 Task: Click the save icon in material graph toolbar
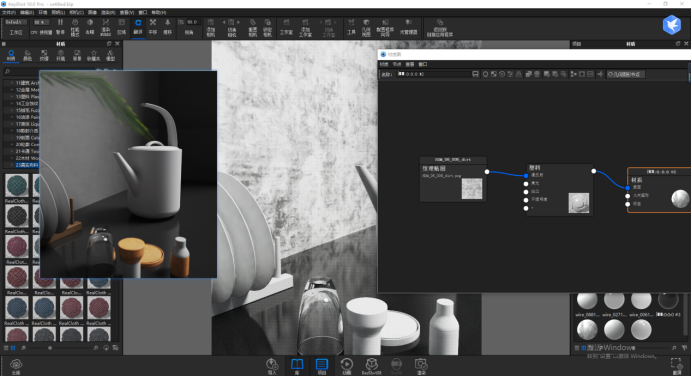(x=475, y=74)
